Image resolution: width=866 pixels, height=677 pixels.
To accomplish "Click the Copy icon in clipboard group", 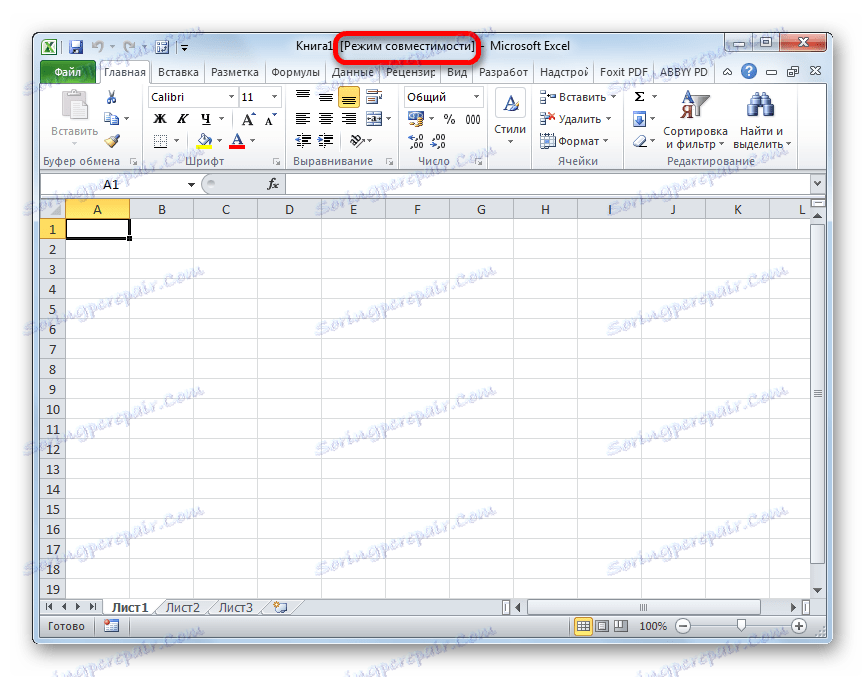I will click(112, 119).
